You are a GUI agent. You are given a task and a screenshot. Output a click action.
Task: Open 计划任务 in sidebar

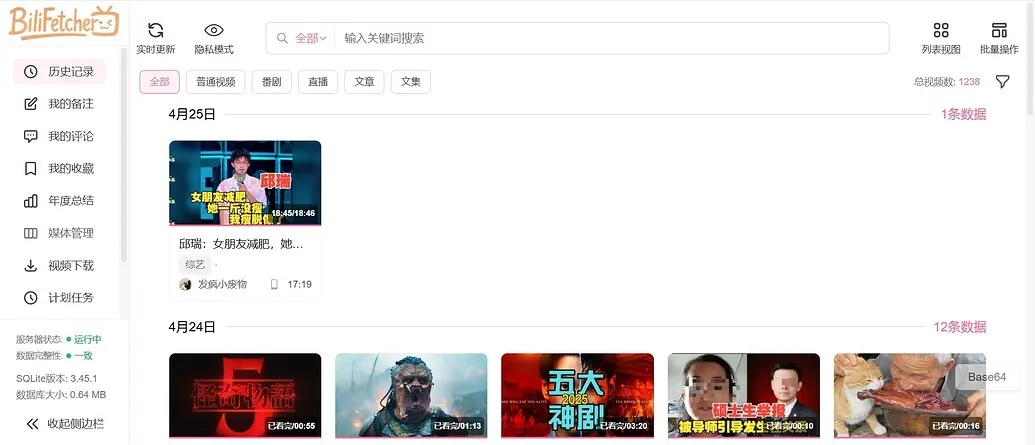click(59, 298)
